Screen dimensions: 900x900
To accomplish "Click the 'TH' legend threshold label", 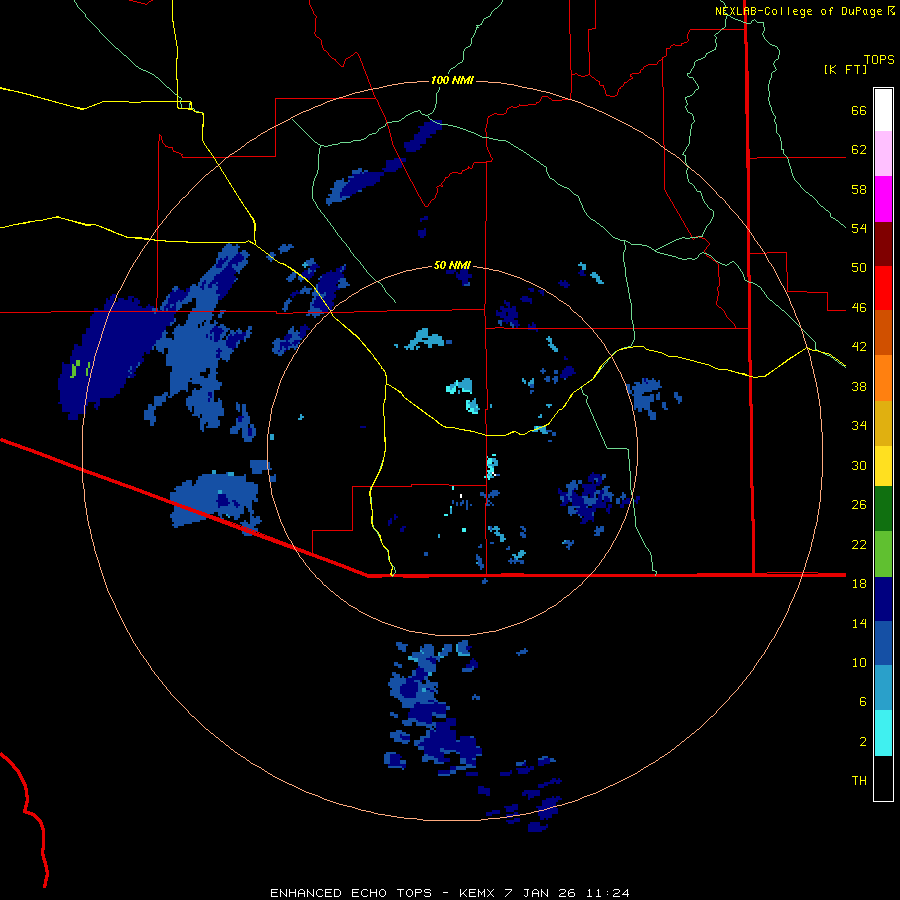I will pos(859,781).
